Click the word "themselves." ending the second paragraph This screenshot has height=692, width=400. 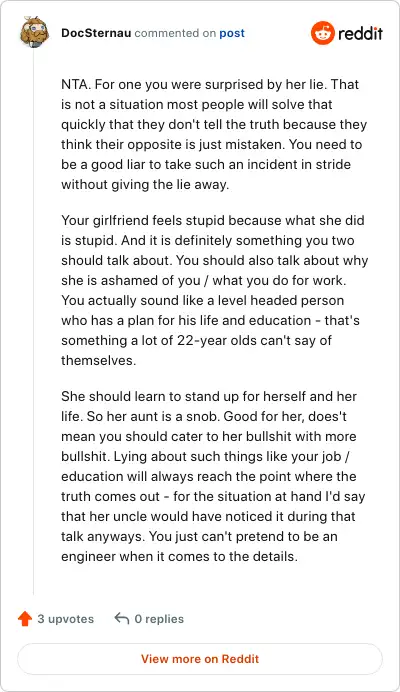click(x=98, y=360)
